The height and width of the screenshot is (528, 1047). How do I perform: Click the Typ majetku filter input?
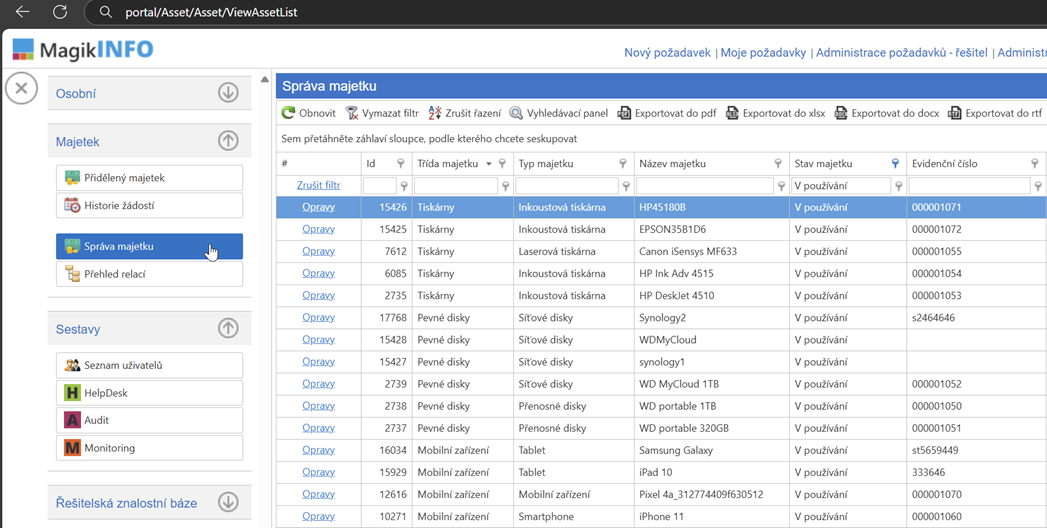[567, 186]
